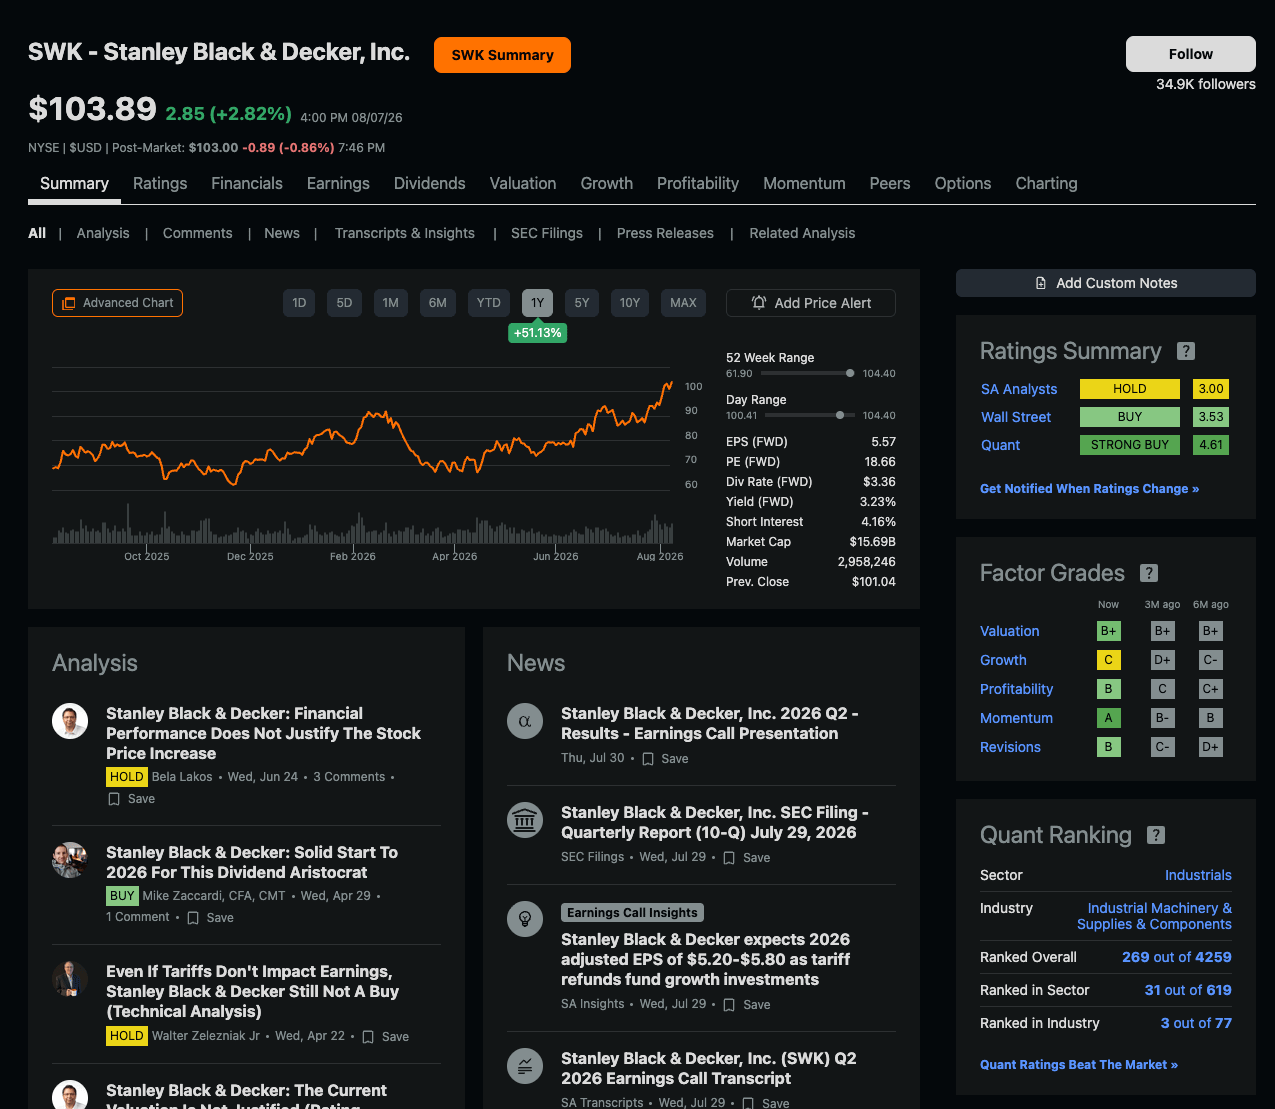Switch to the Dividends tab
1275x1109 pixels.
(430, 184)
